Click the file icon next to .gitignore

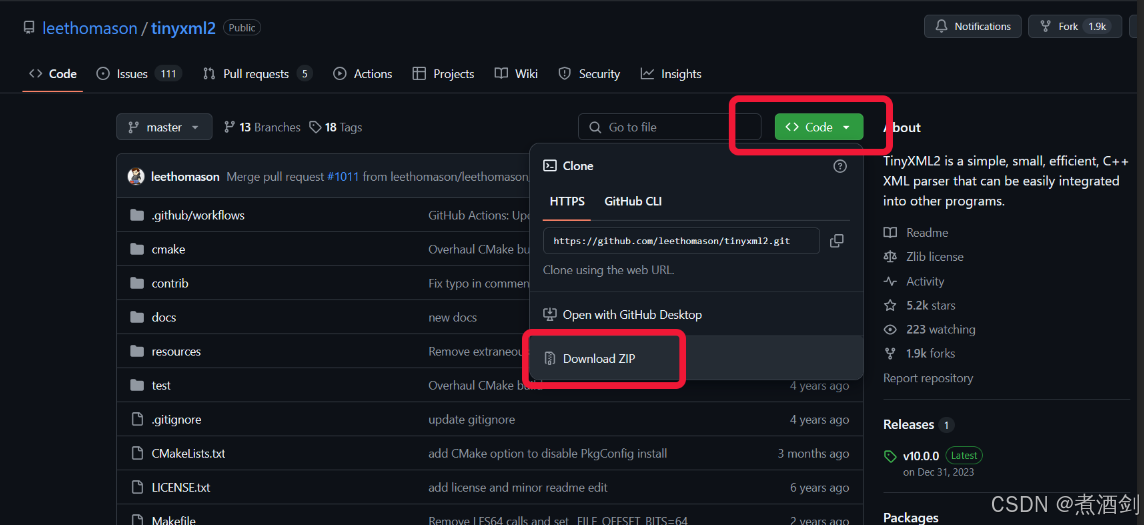pyautogui.click(x=136, y=419)
